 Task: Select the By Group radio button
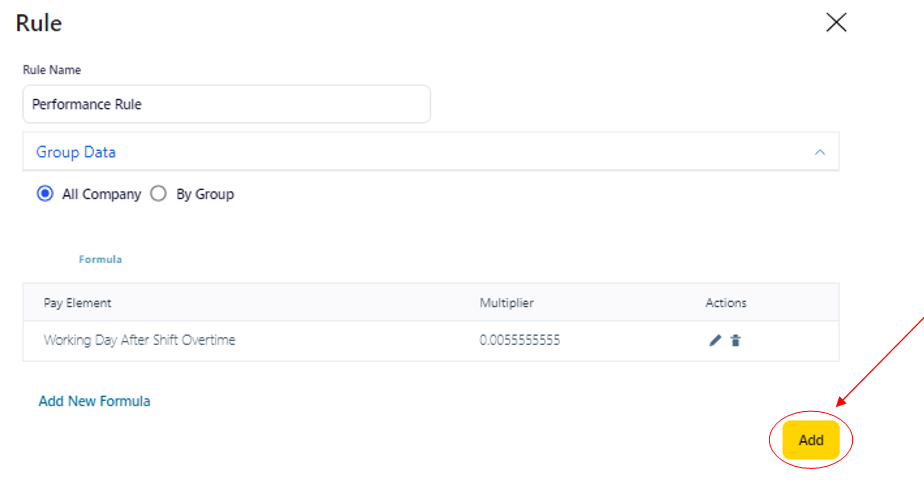pos(158,194)
